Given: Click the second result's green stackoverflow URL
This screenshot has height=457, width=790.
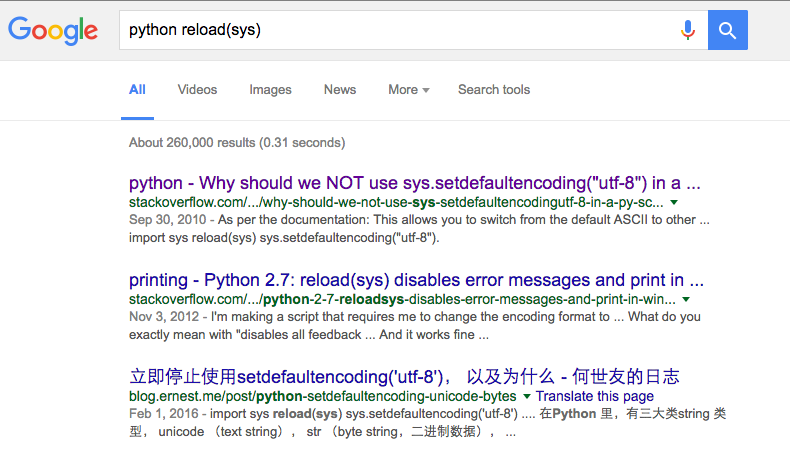Looking at the screenshot, I should 402,298.
